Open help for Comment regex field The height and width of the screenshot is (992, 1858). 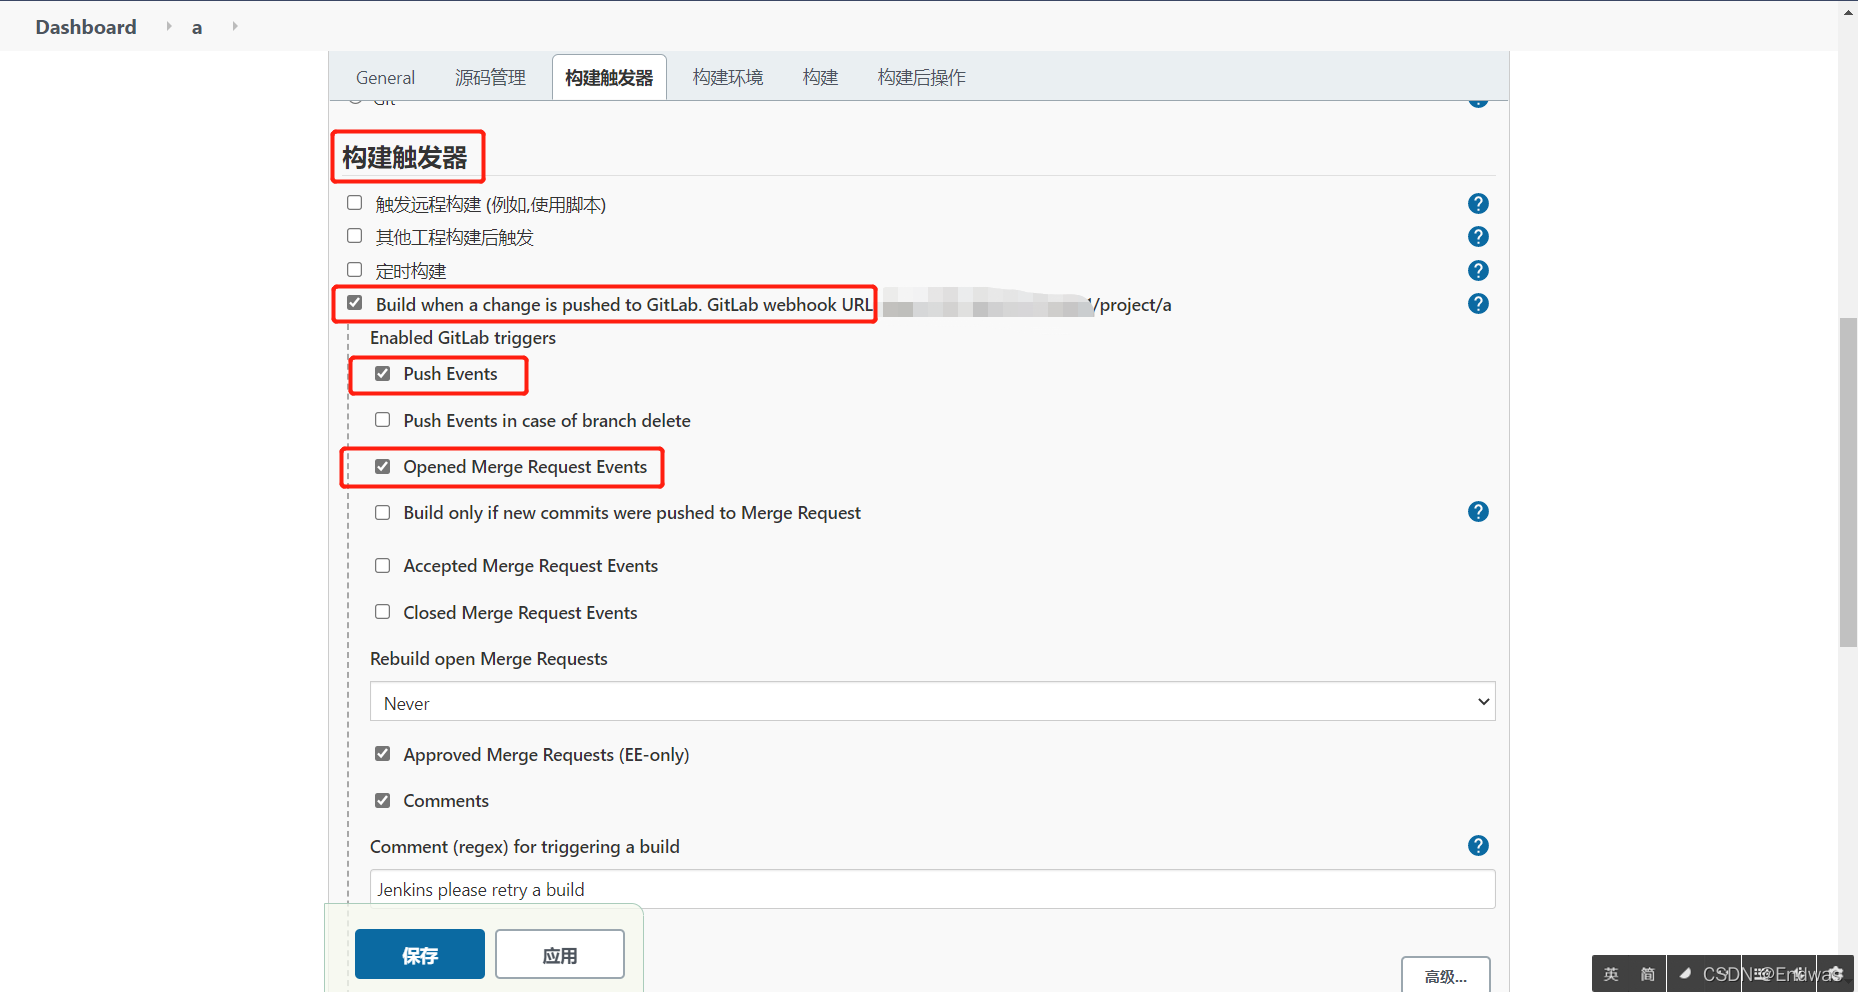[x=1478, y=846]
